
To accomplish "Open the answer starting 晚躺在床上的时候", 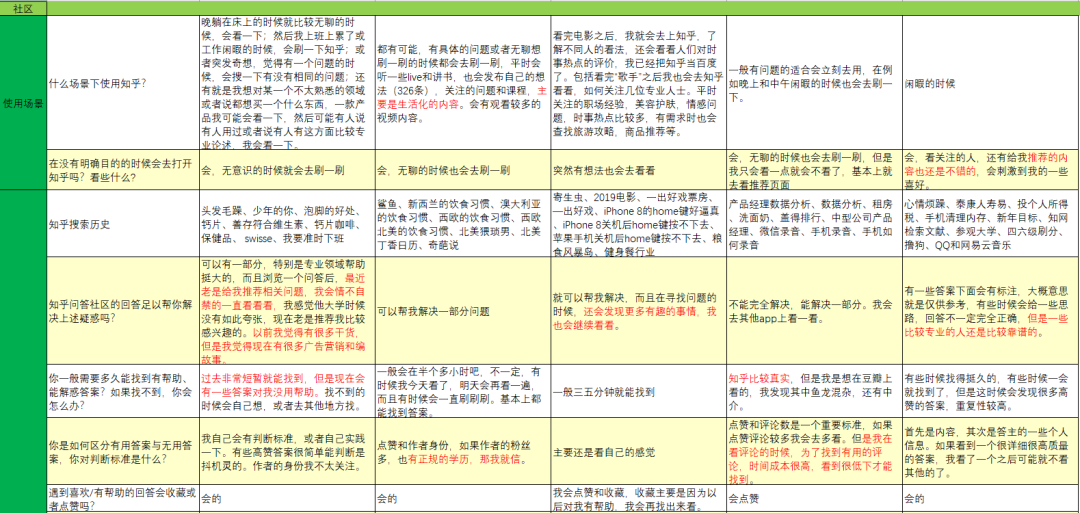I will [287, 83].
